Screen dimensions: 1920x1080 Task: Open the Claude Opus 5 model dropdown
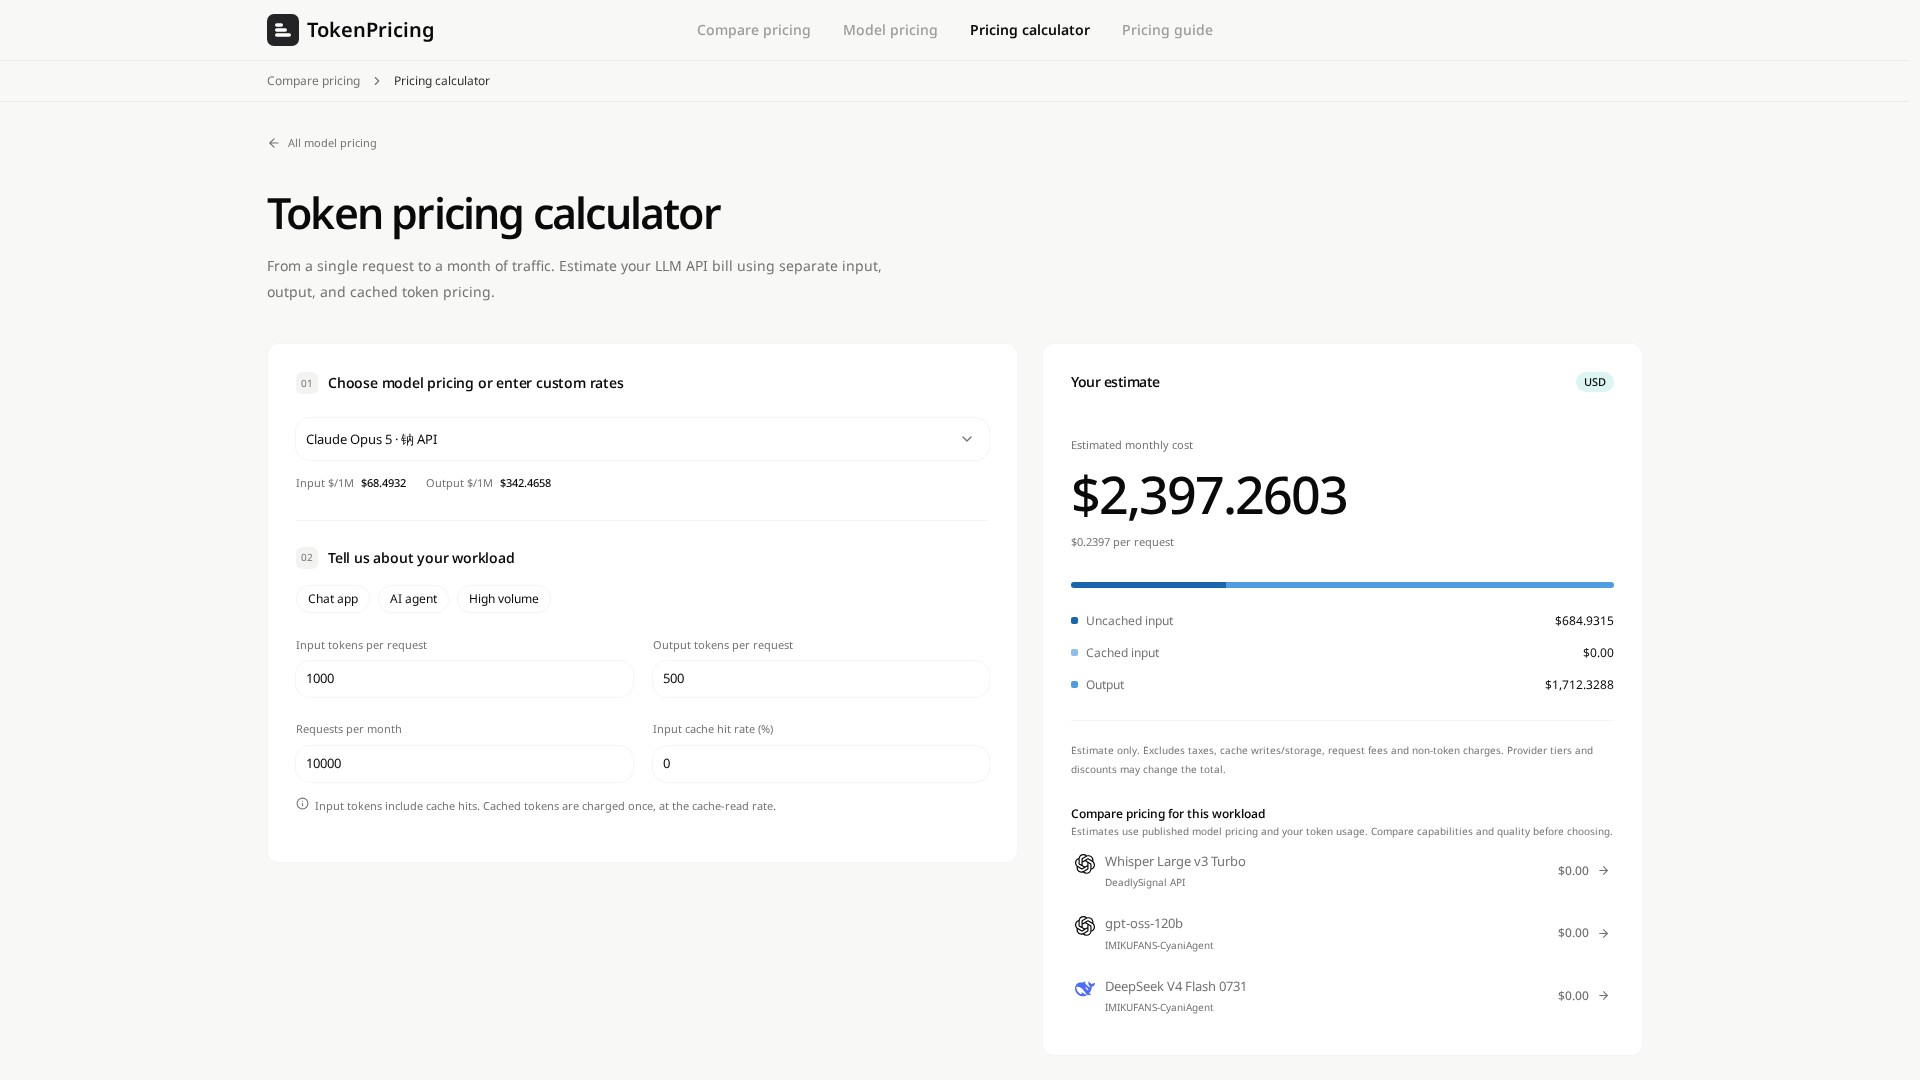(642, 439)
